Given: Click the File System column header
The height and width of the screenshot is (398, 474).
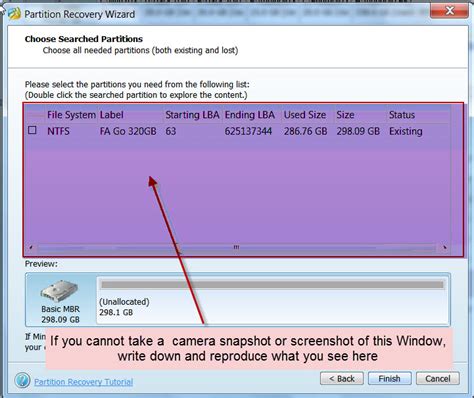Looking at the screenshot, I should click(x=71, y=115).
